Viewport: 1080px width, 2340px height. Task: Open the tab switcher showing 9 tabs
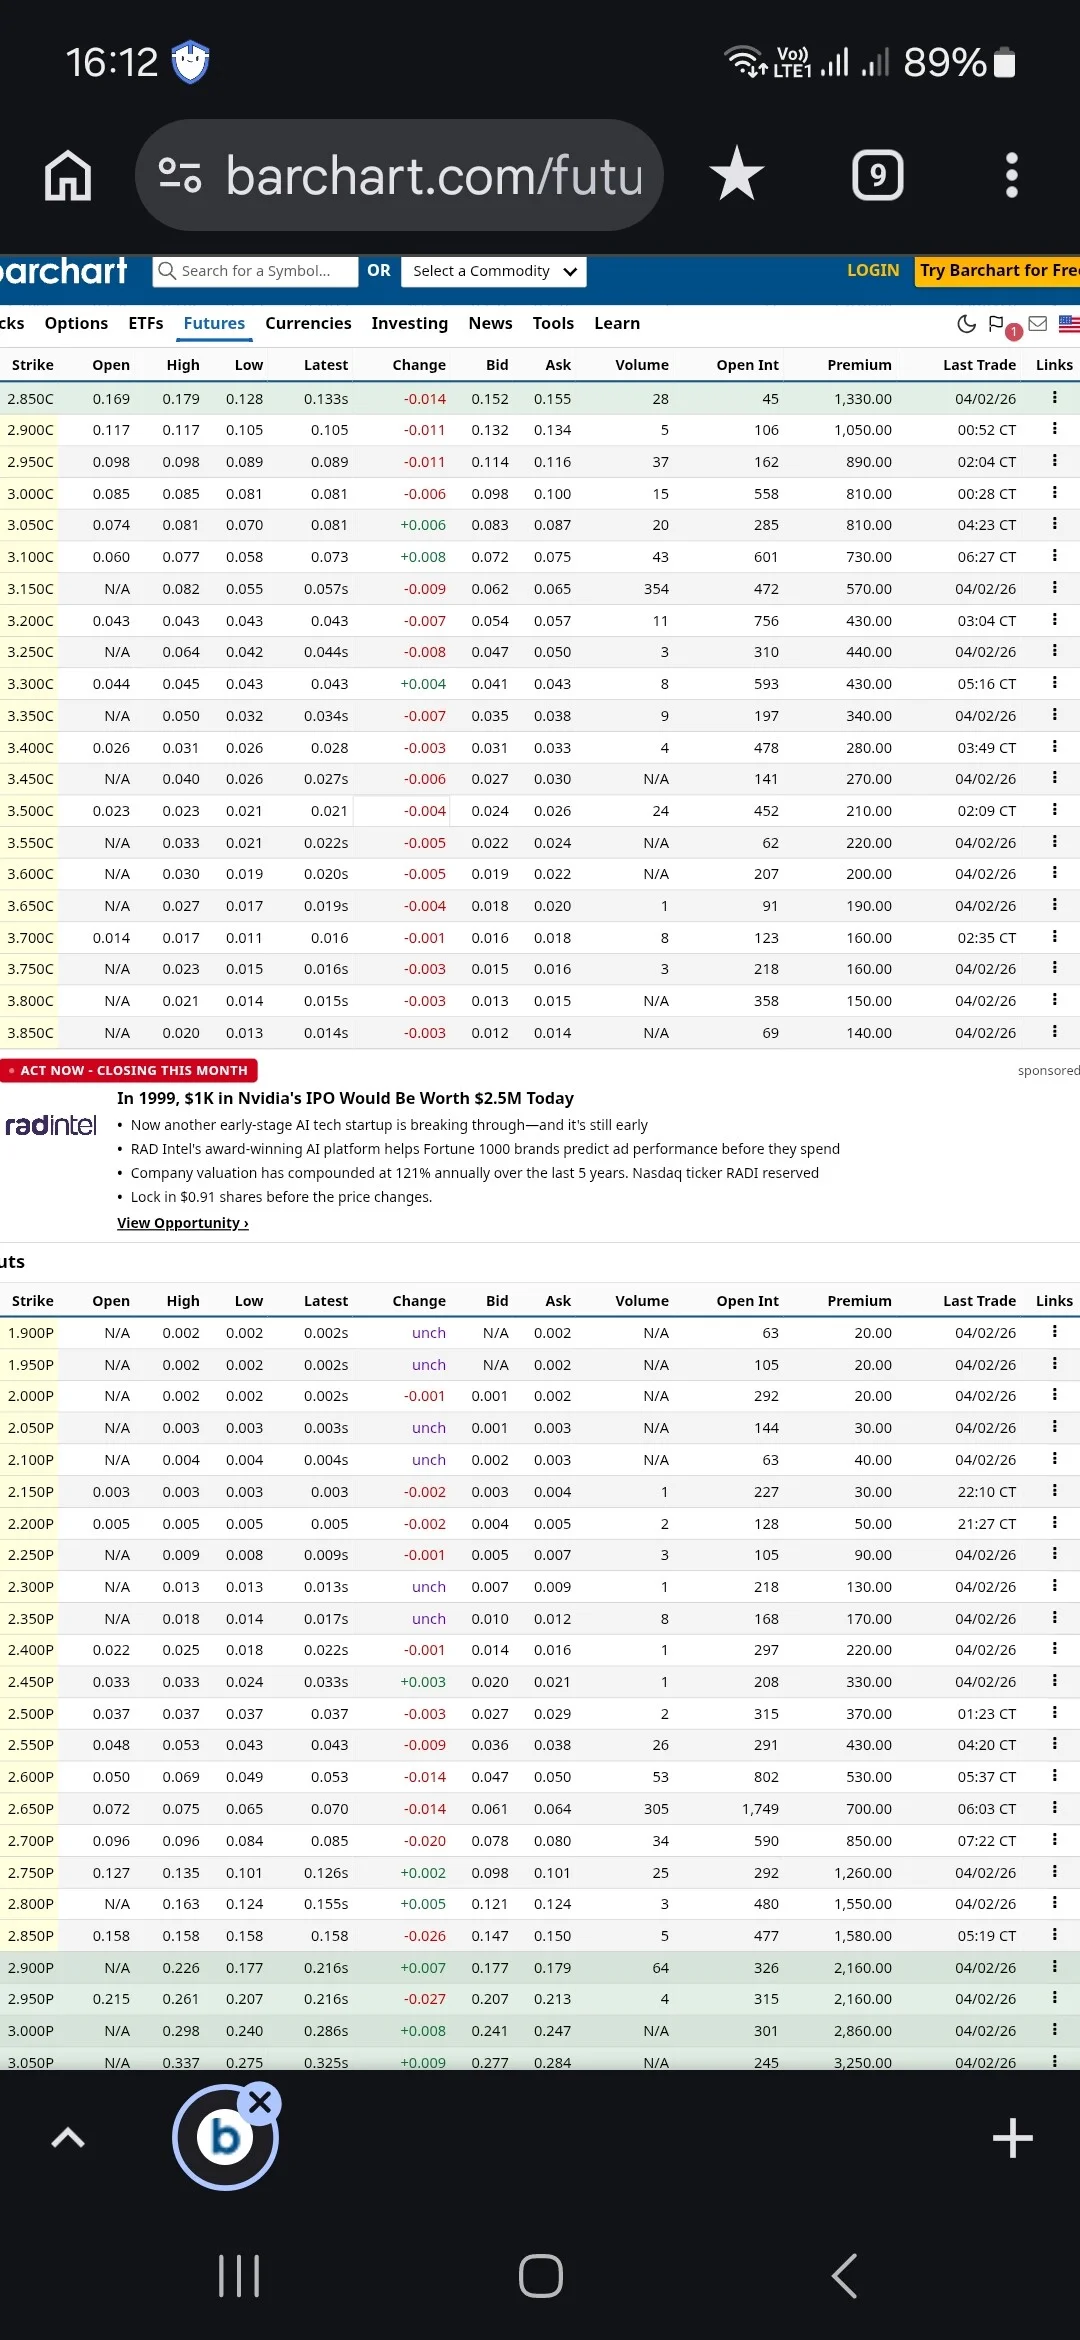click(878, 176)
